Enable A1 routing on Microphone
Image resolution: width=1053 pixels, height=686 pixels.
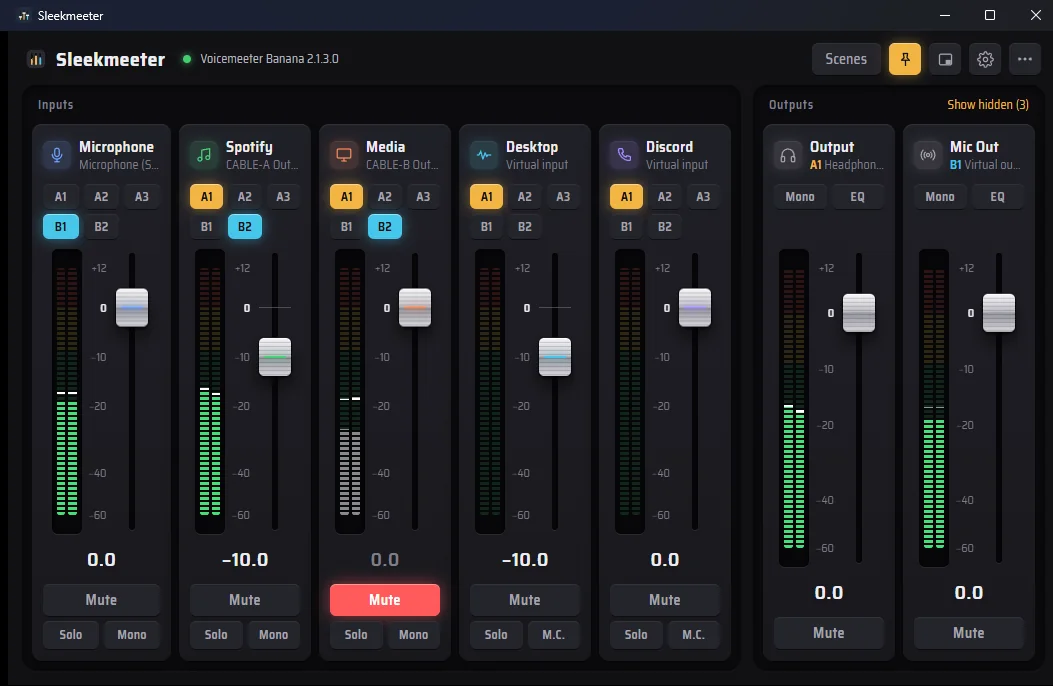point(60,197)
